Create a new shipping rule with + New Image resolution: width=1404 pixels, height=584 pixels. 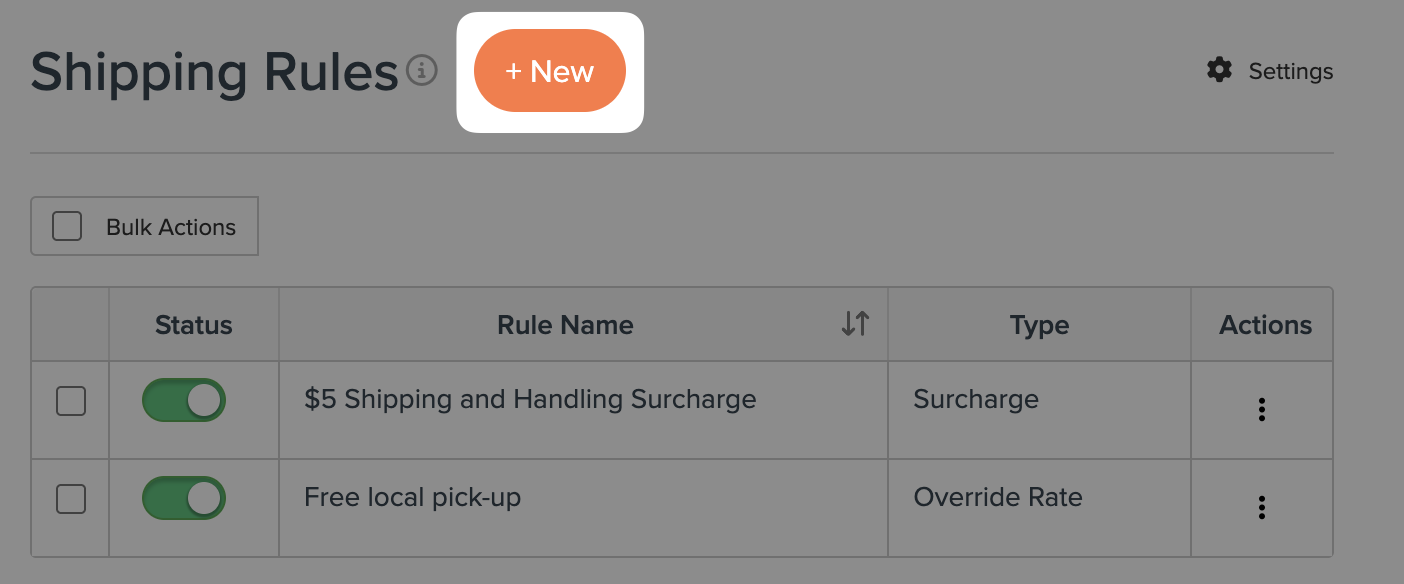click(549, 70)
